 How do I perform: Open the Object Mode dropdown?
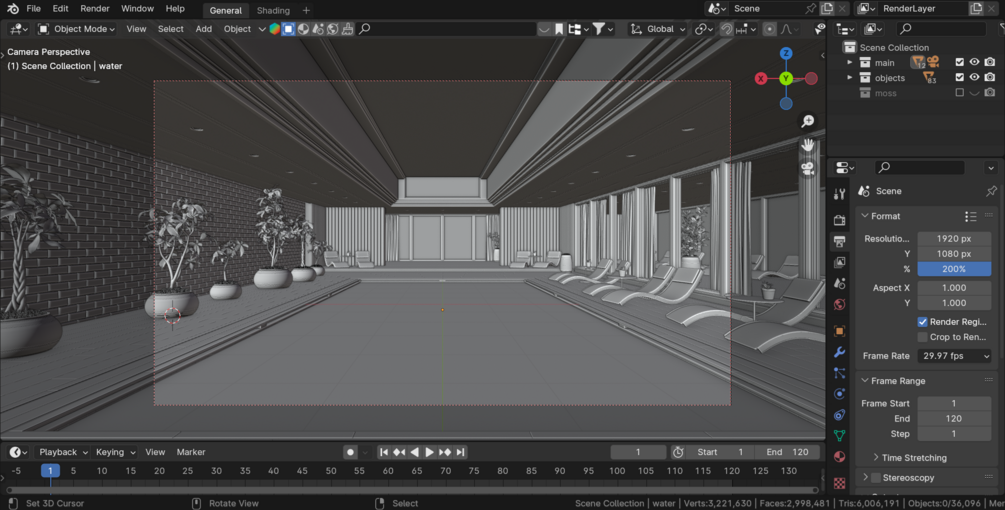(76, 29)
